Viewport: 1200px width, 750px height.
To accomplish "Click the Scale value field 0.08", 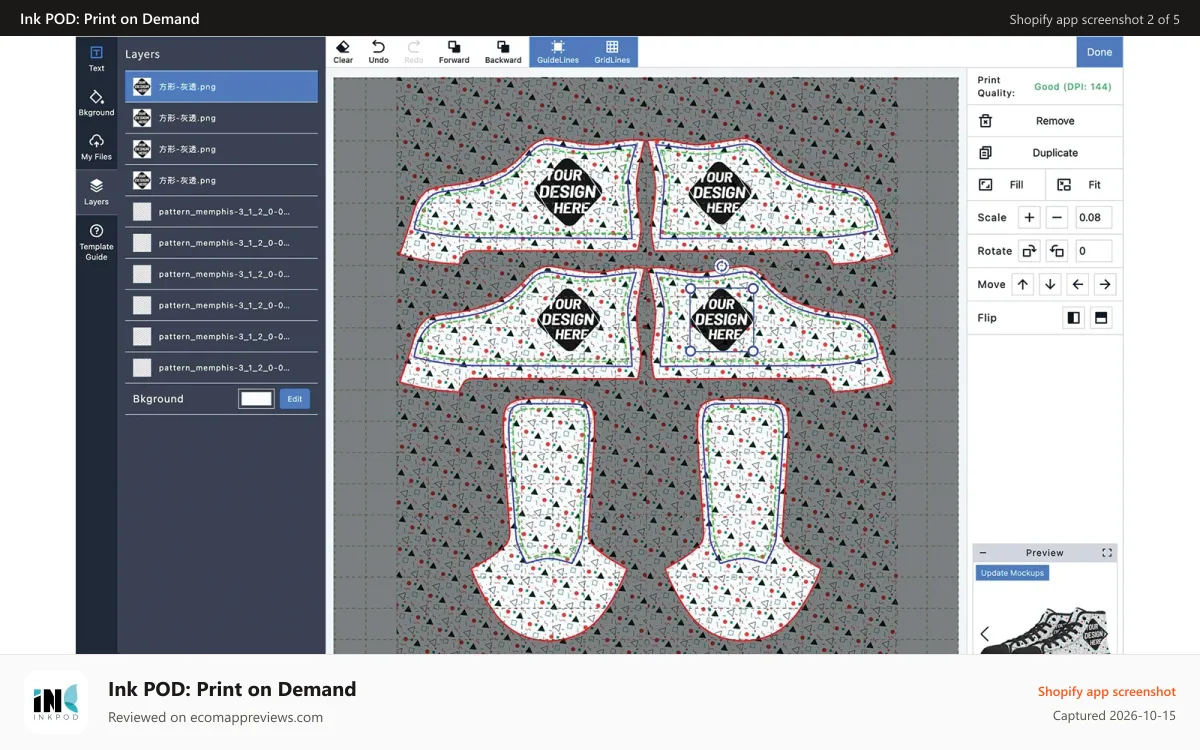I will [1093, 217].
